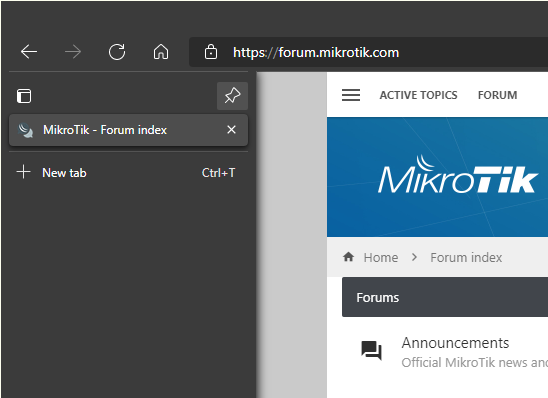Image resolution: width=548 pixels, height=398 pixels.
Task: Switch to MikroTik - Forum index tab
Action: coord(128,130)
